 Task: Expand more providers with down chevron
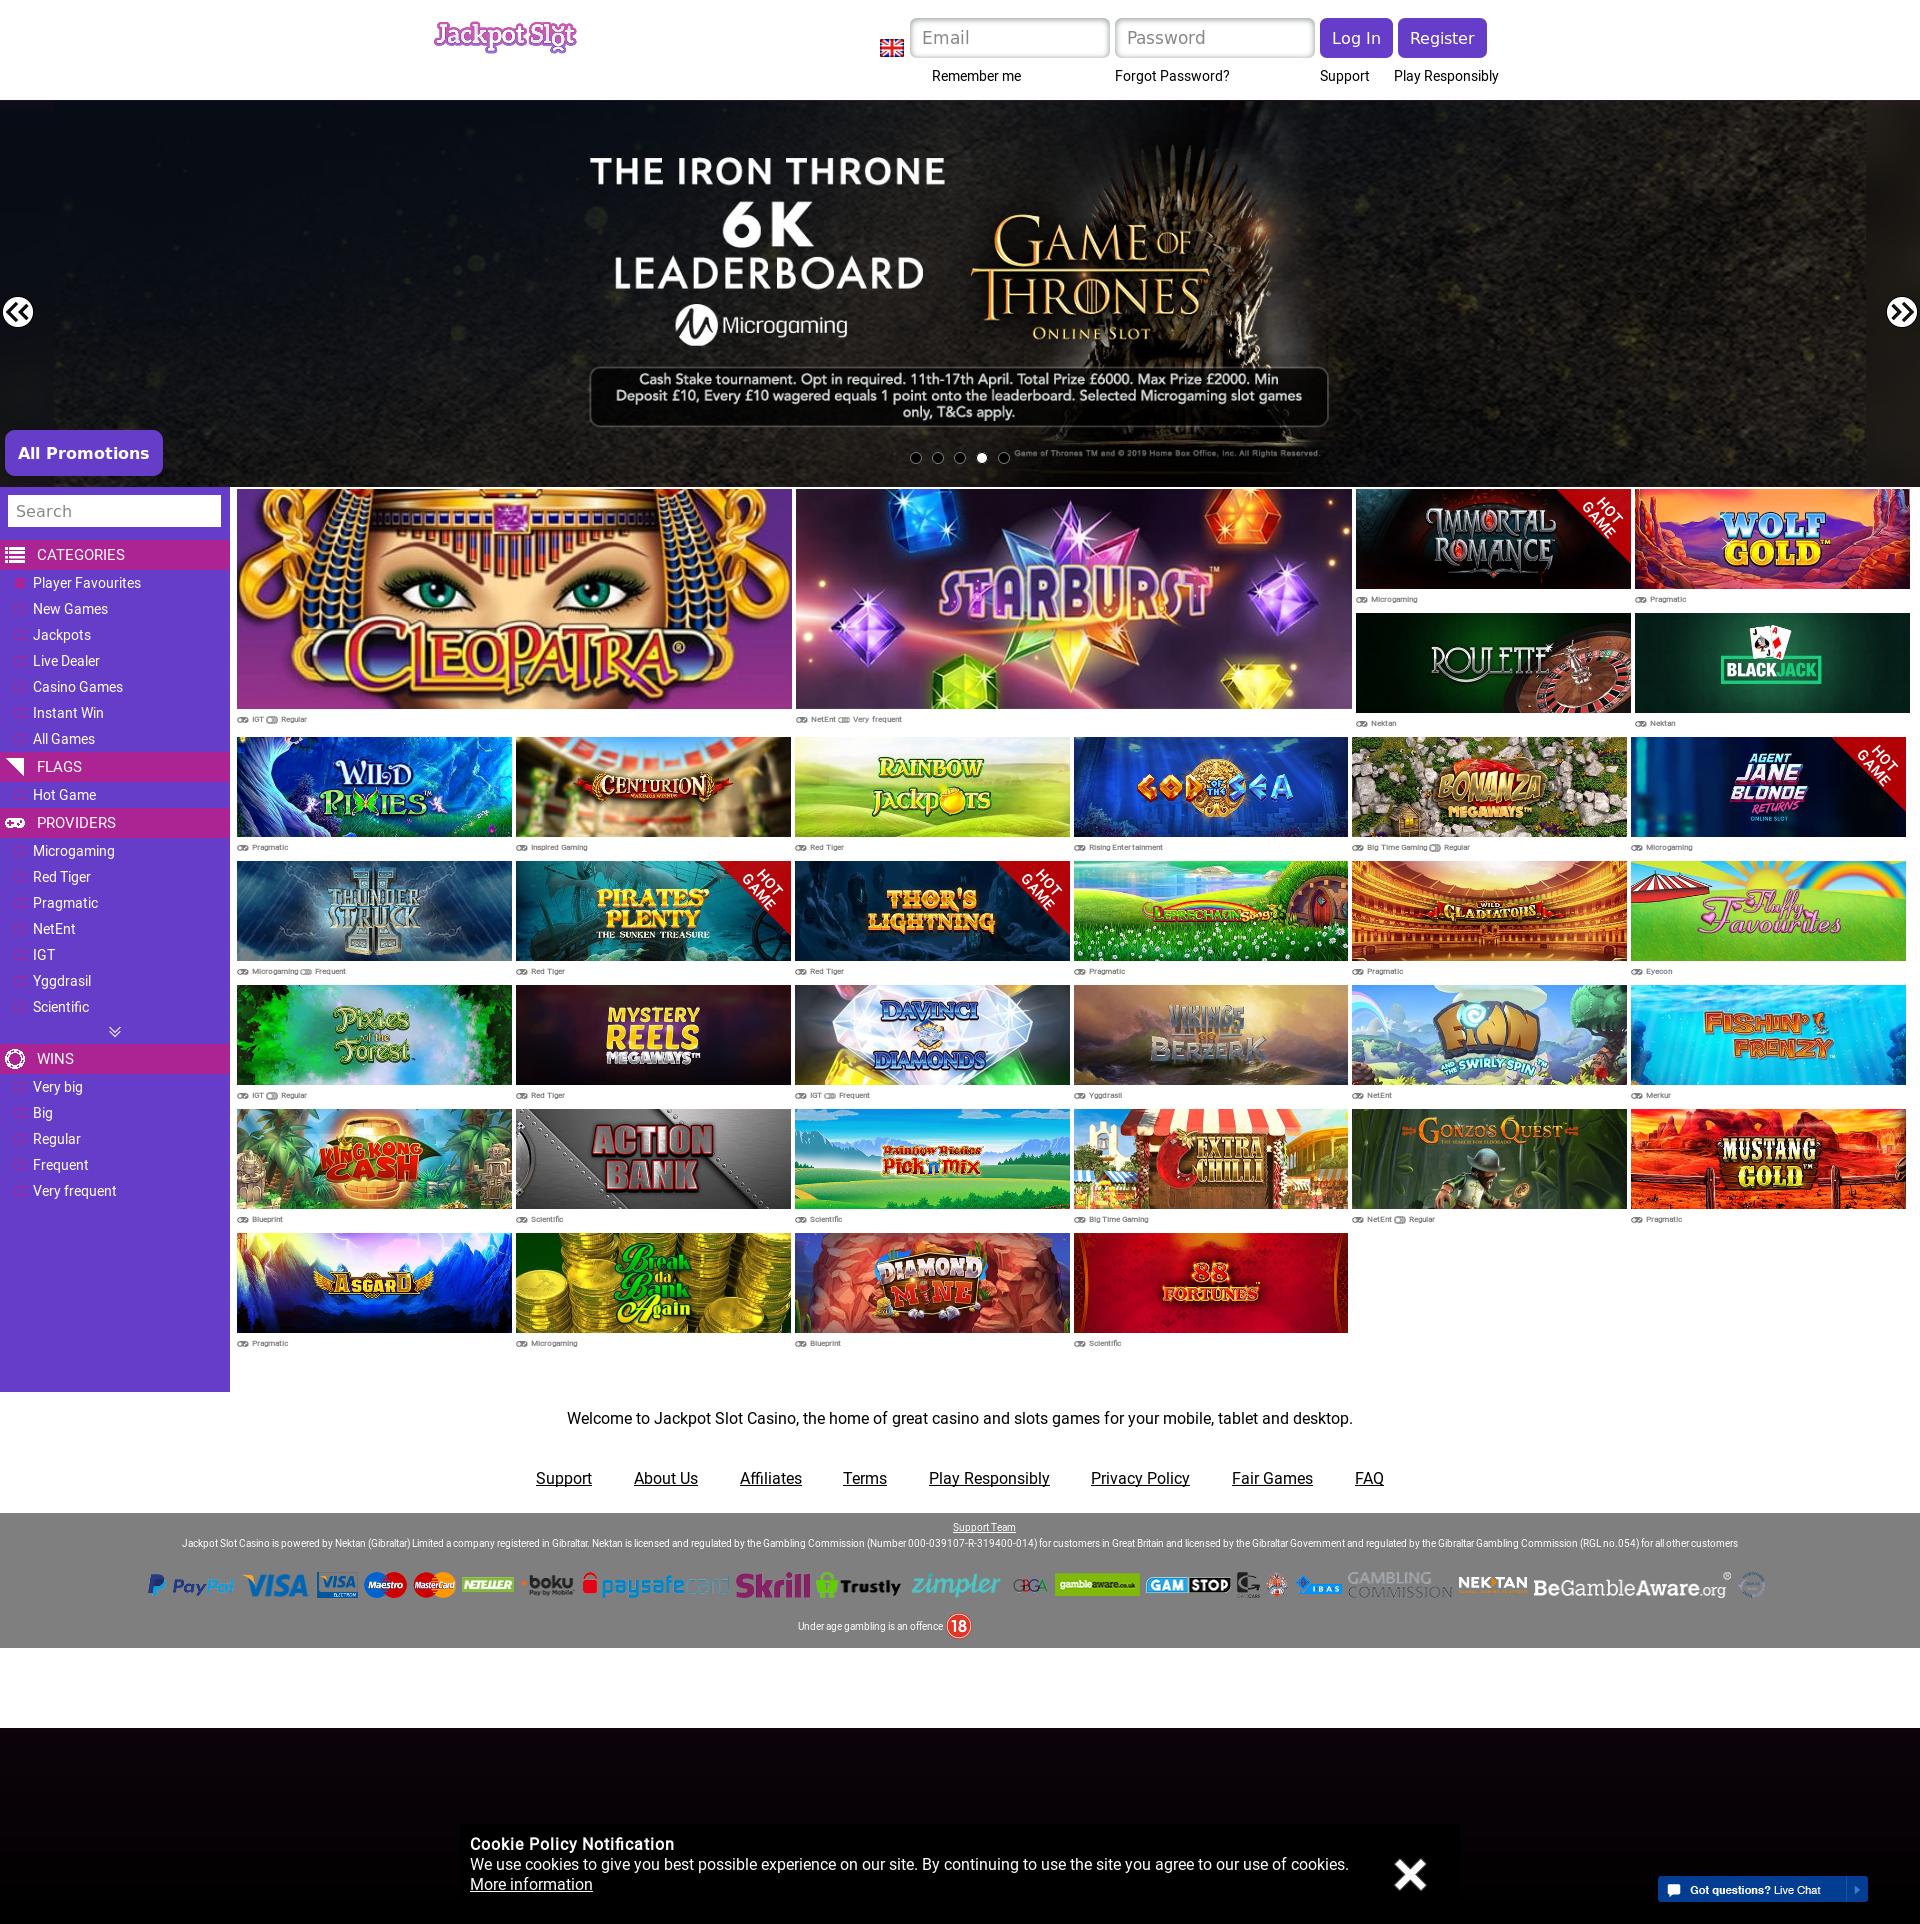tap(115, 1031)
